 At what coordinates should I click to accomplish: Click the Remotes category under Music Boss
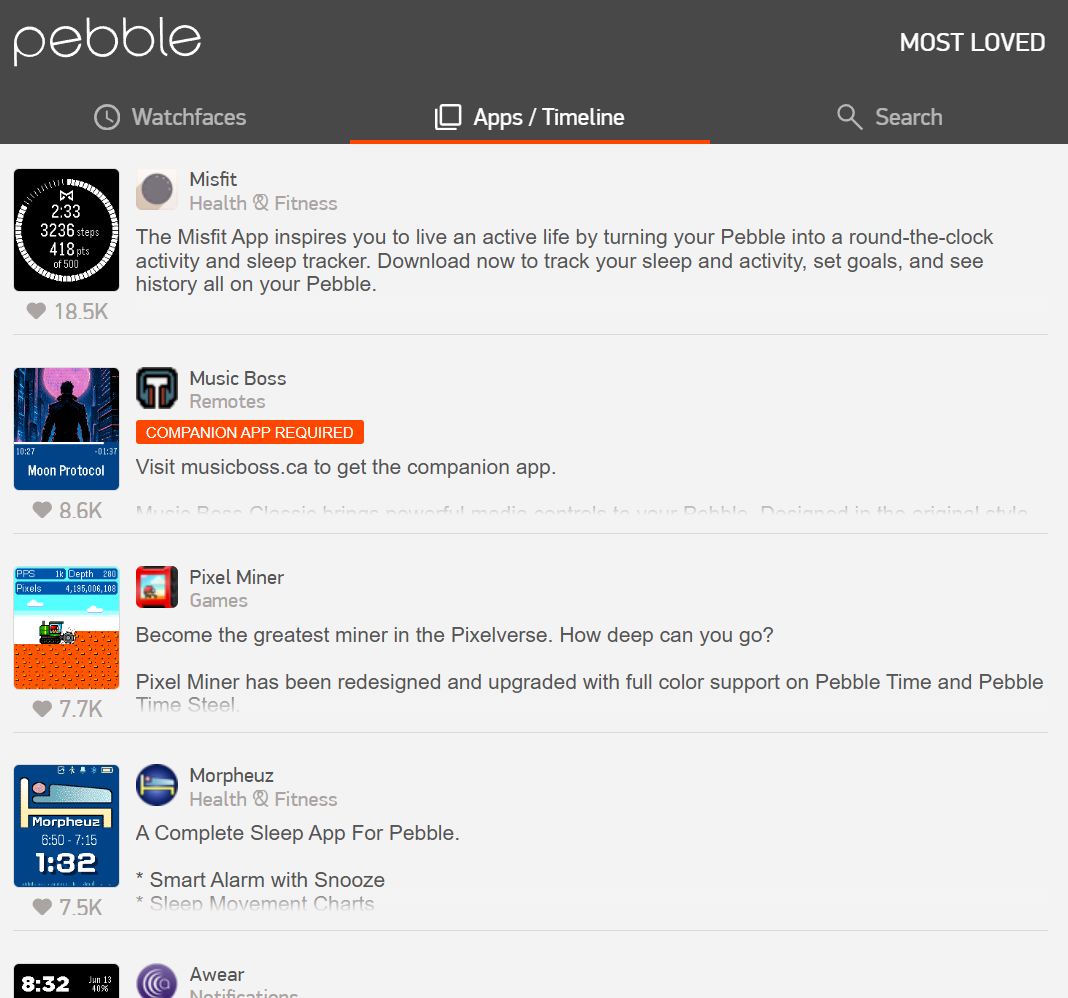click(x=227, y=401)
